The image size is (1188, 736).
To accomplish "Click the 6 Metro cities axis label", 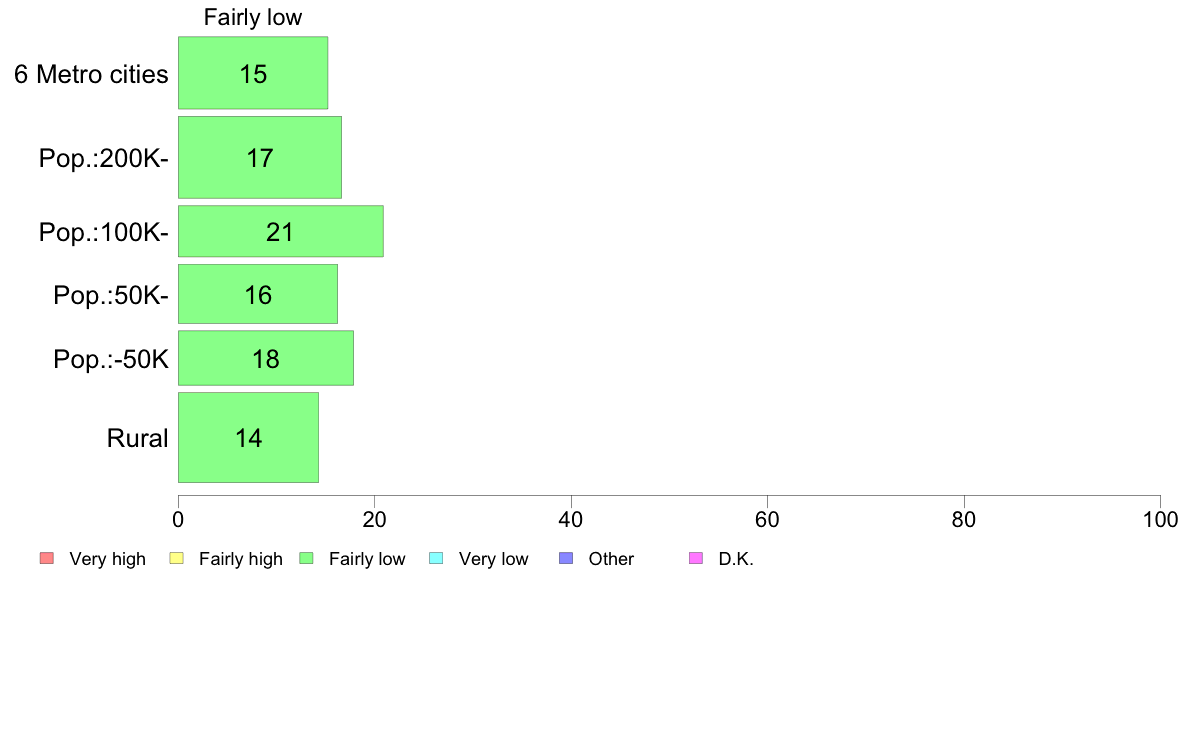I will [x=91, y=74].
